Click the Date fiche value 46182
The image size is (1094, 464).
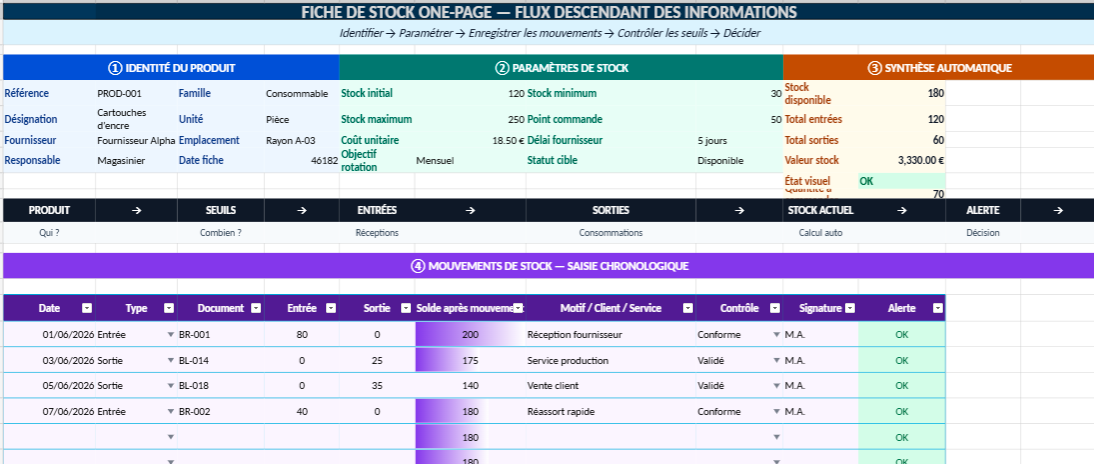click(301, 160)
